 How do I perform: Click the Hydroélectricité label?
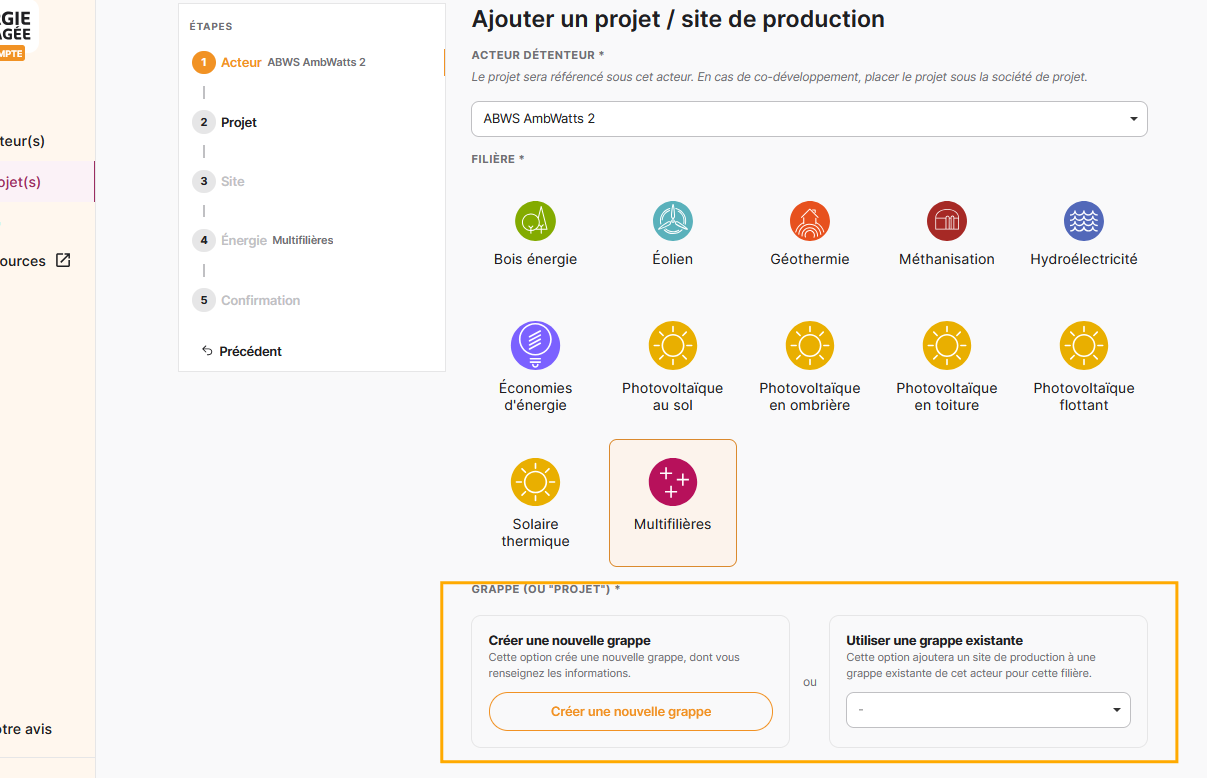1084,259
